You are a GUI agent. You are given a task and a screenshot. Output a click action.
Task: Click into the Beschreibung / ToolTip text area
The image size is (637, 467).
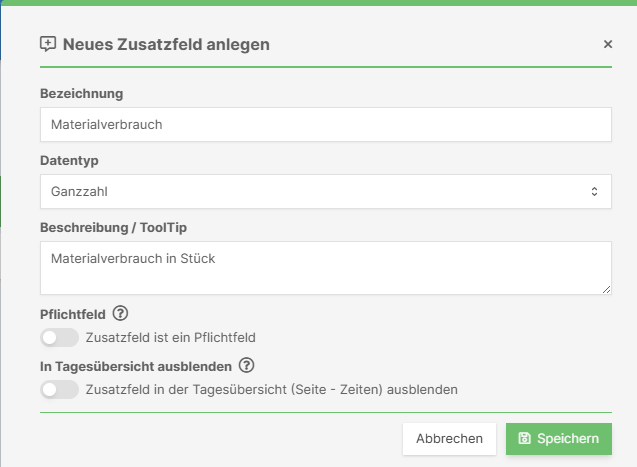click(x=325, y=268)
